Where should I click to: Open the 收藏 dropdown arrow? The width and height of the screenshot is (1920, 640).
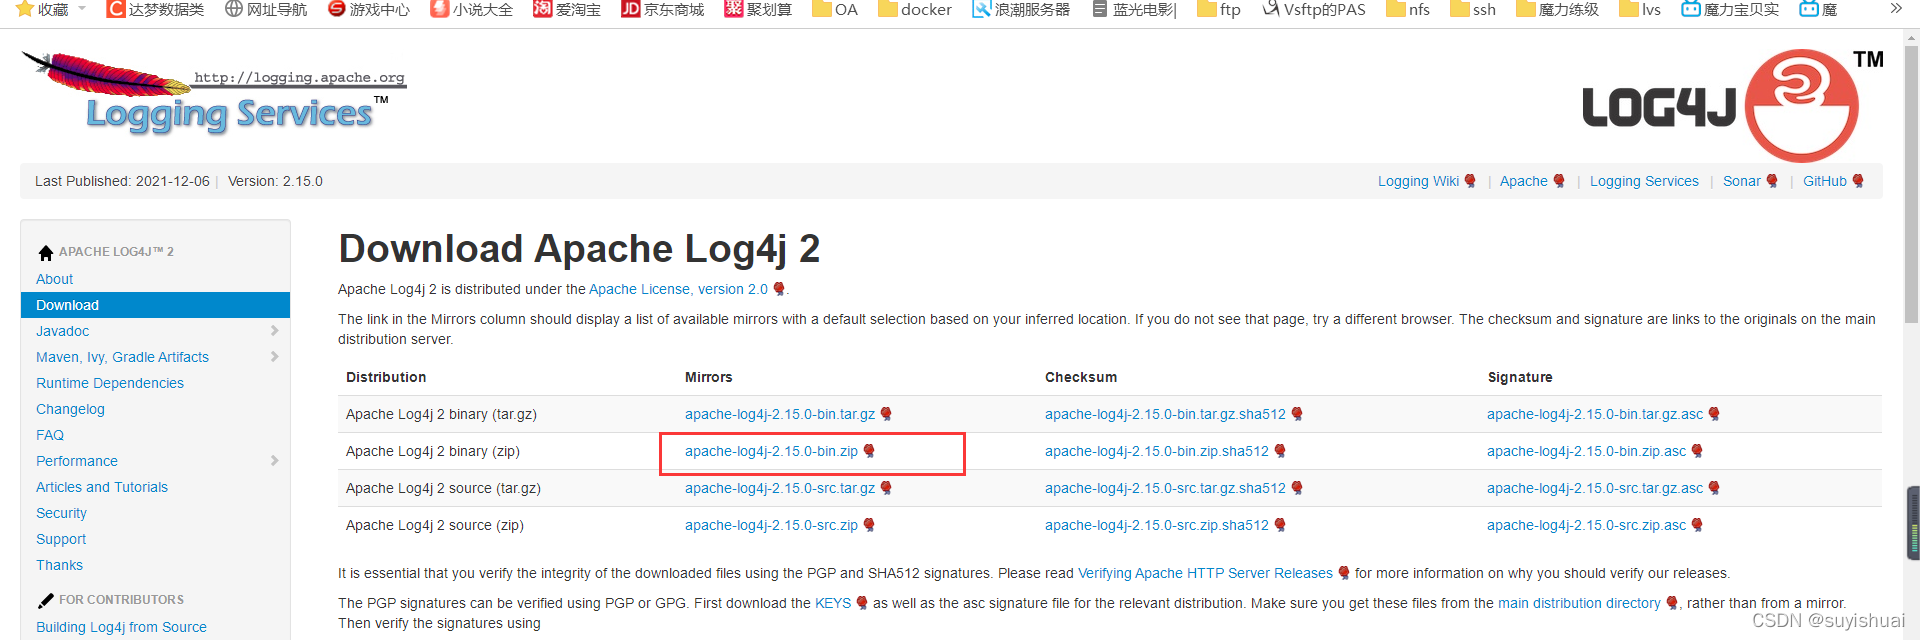82,9
